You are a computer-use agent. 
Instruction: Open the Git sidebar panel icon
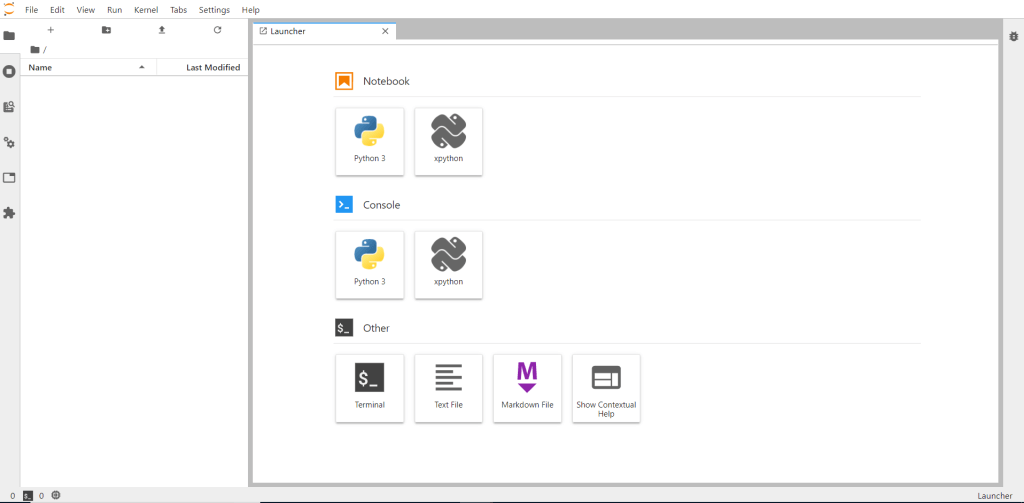(x=9, y=107)
